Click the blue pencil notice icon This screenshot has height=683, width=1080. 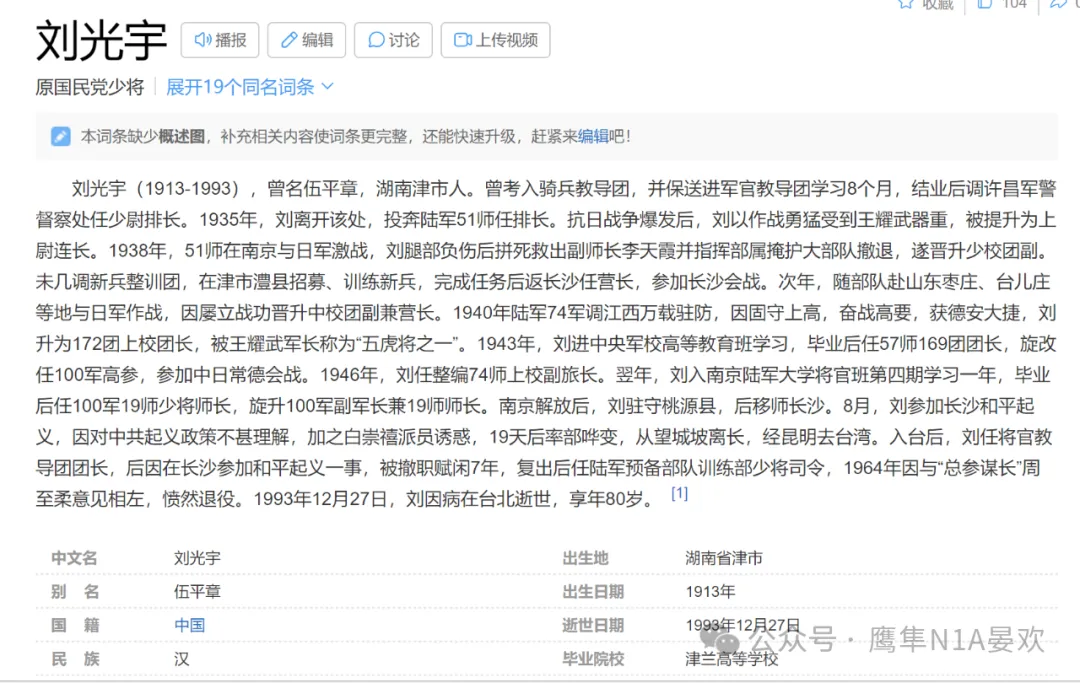[x=61, y=136]
